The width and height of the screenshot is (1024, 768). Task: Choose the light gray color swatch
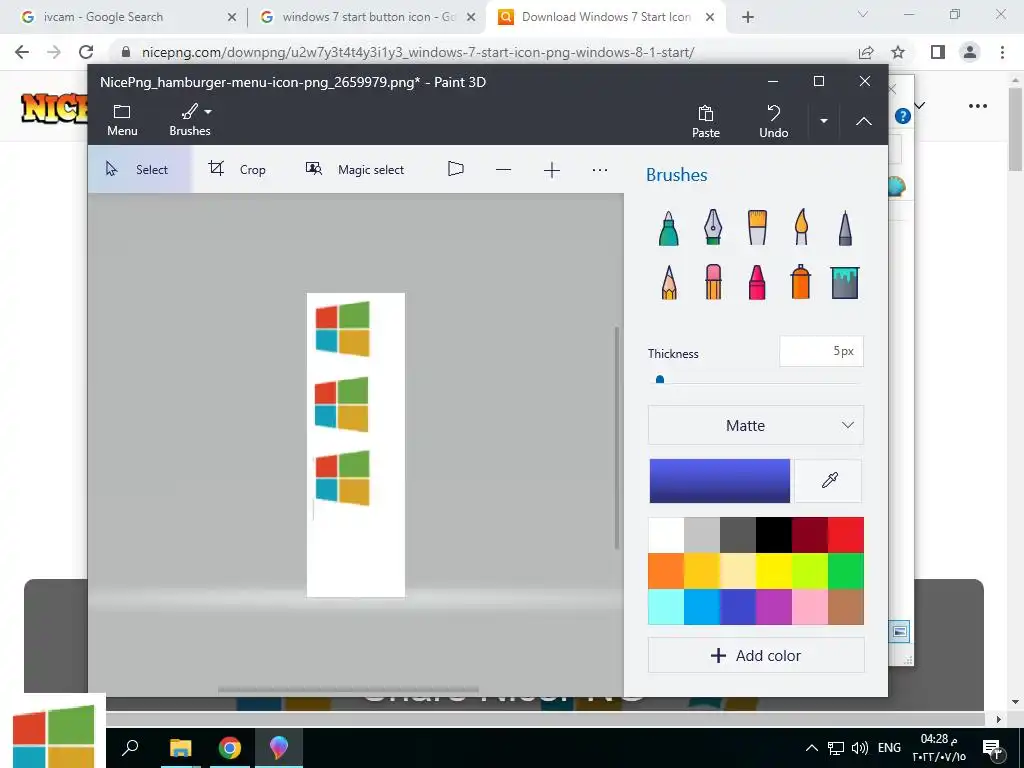(702, 535)
